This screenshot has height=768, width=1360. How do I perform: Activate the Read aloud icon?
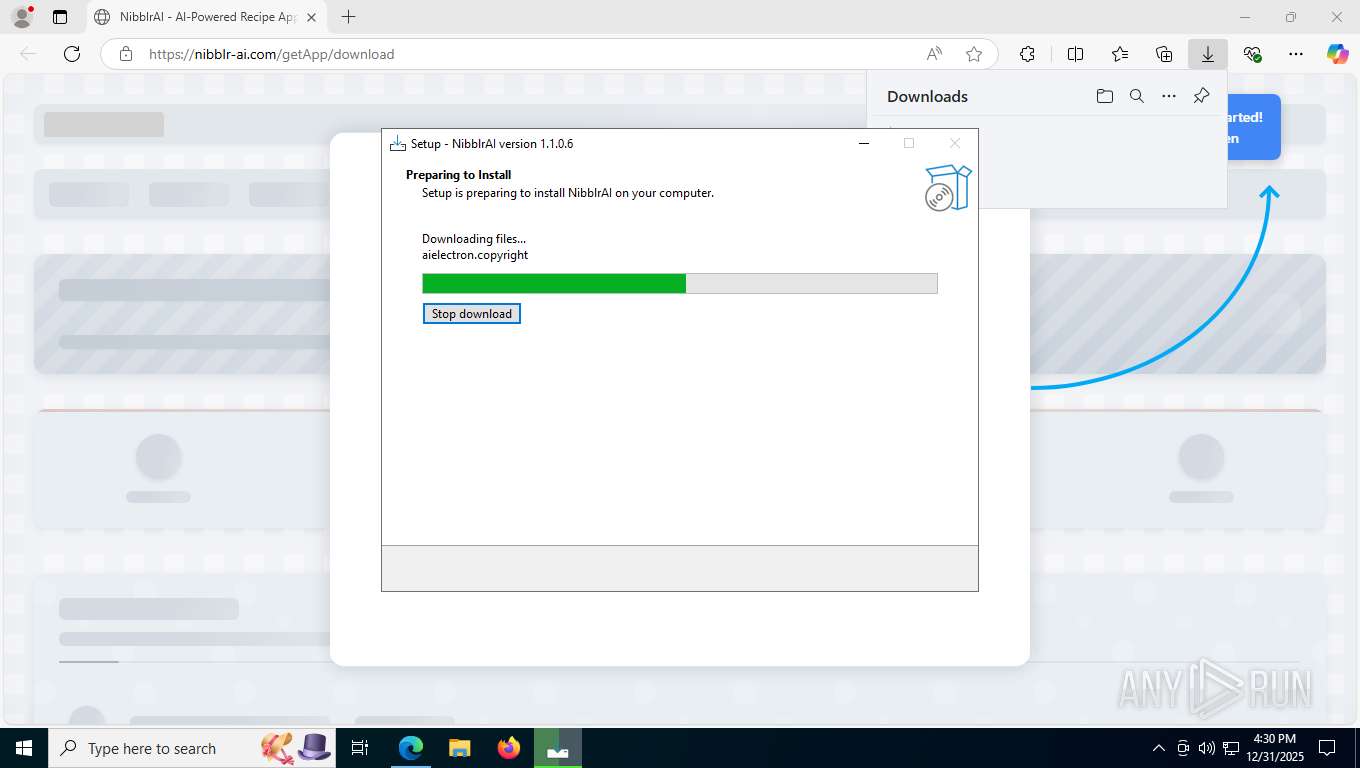(x=934, y=54)
